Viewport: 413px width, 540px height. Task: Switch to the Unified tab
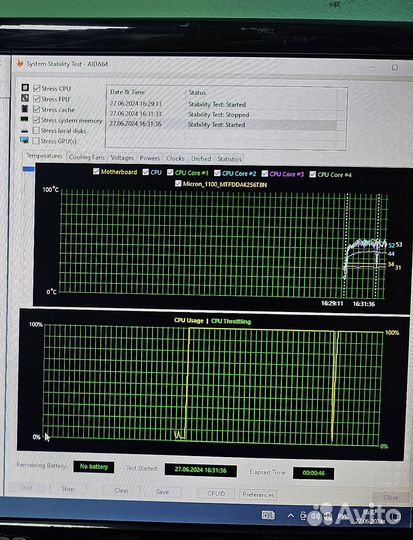click(201, 159)
